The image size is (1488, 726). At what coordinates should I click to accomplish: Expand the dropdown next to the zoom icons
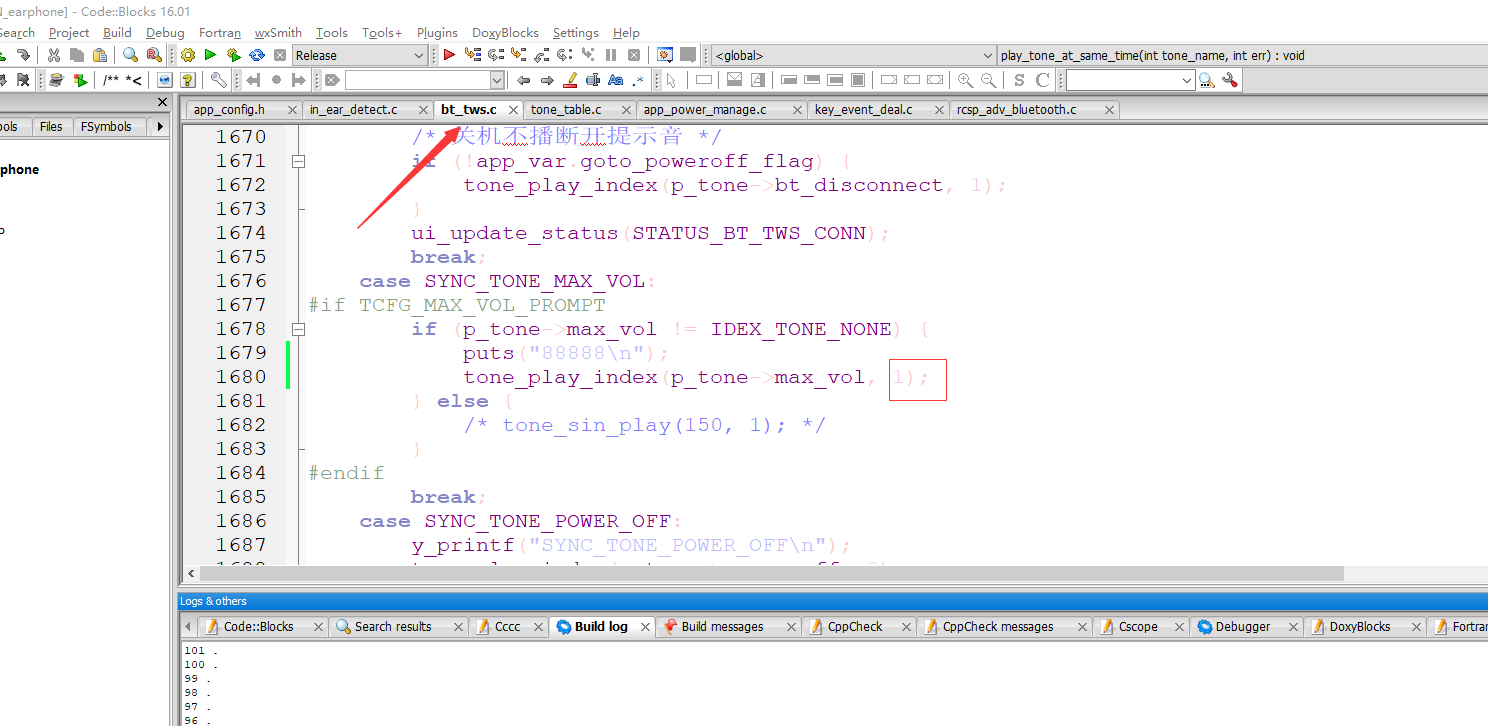tap(1187, 80)
